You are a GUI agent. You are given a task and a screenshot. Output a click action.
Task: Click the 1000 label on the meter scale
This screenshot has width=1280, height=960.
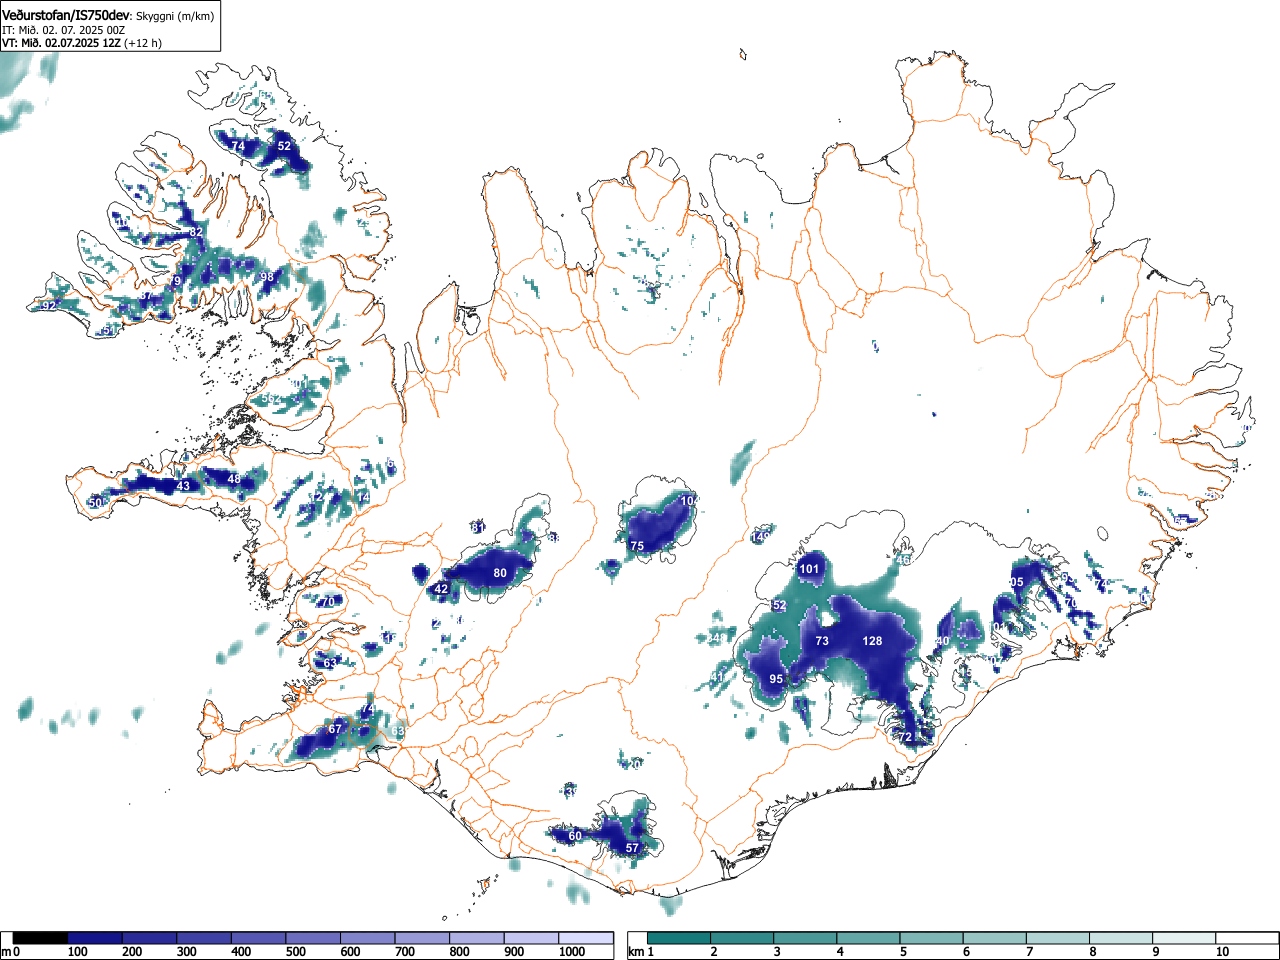572,952
